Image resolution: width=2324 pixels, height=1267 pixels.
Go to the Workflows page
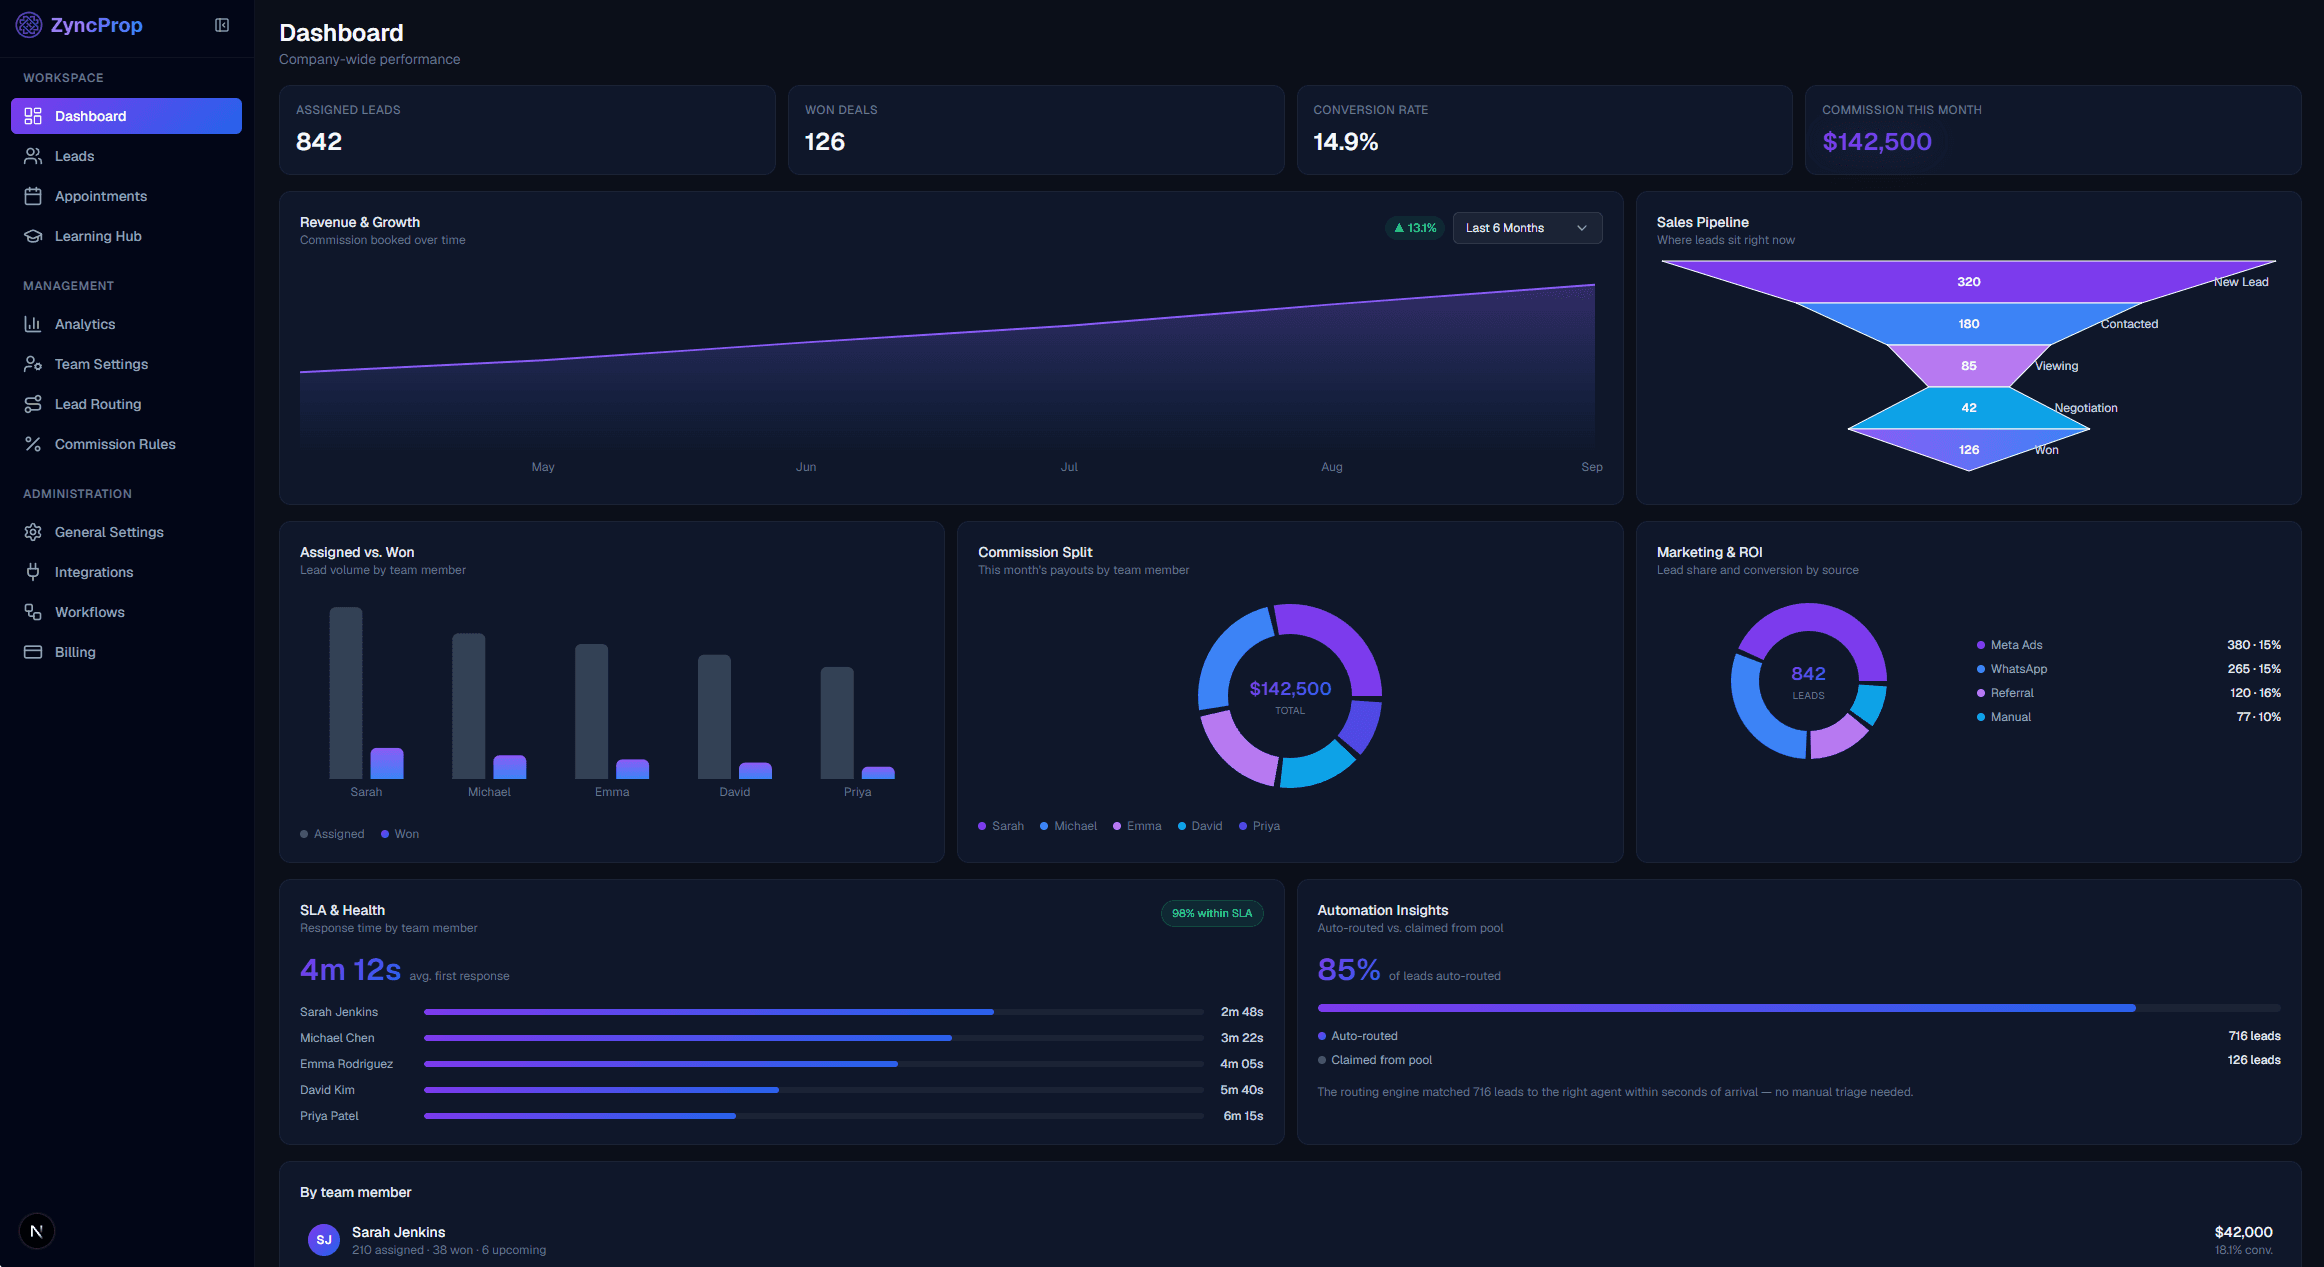click(126, 612)
